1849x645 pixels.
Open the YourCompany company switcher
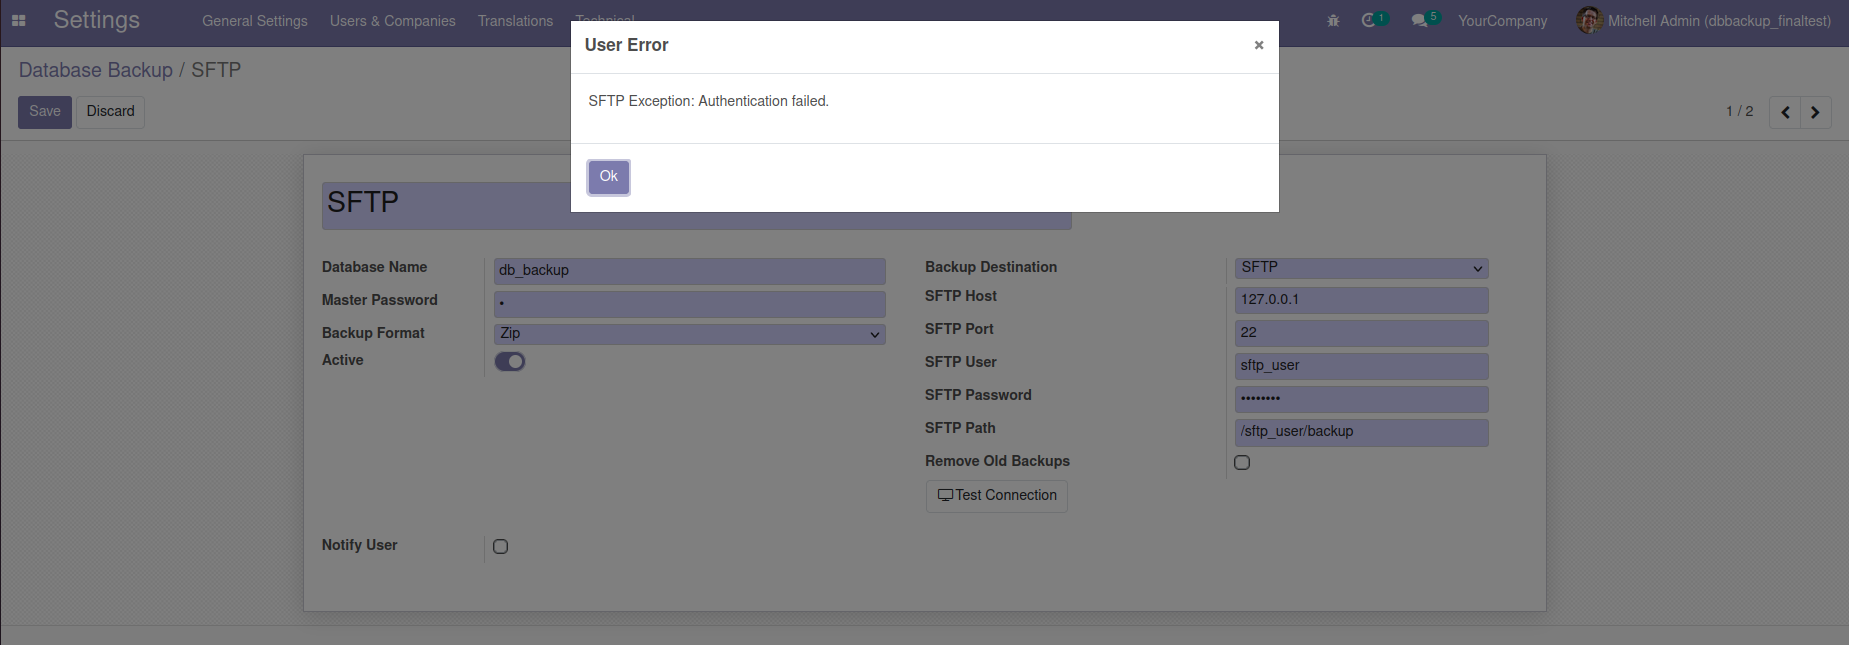tap(1502, 21)
